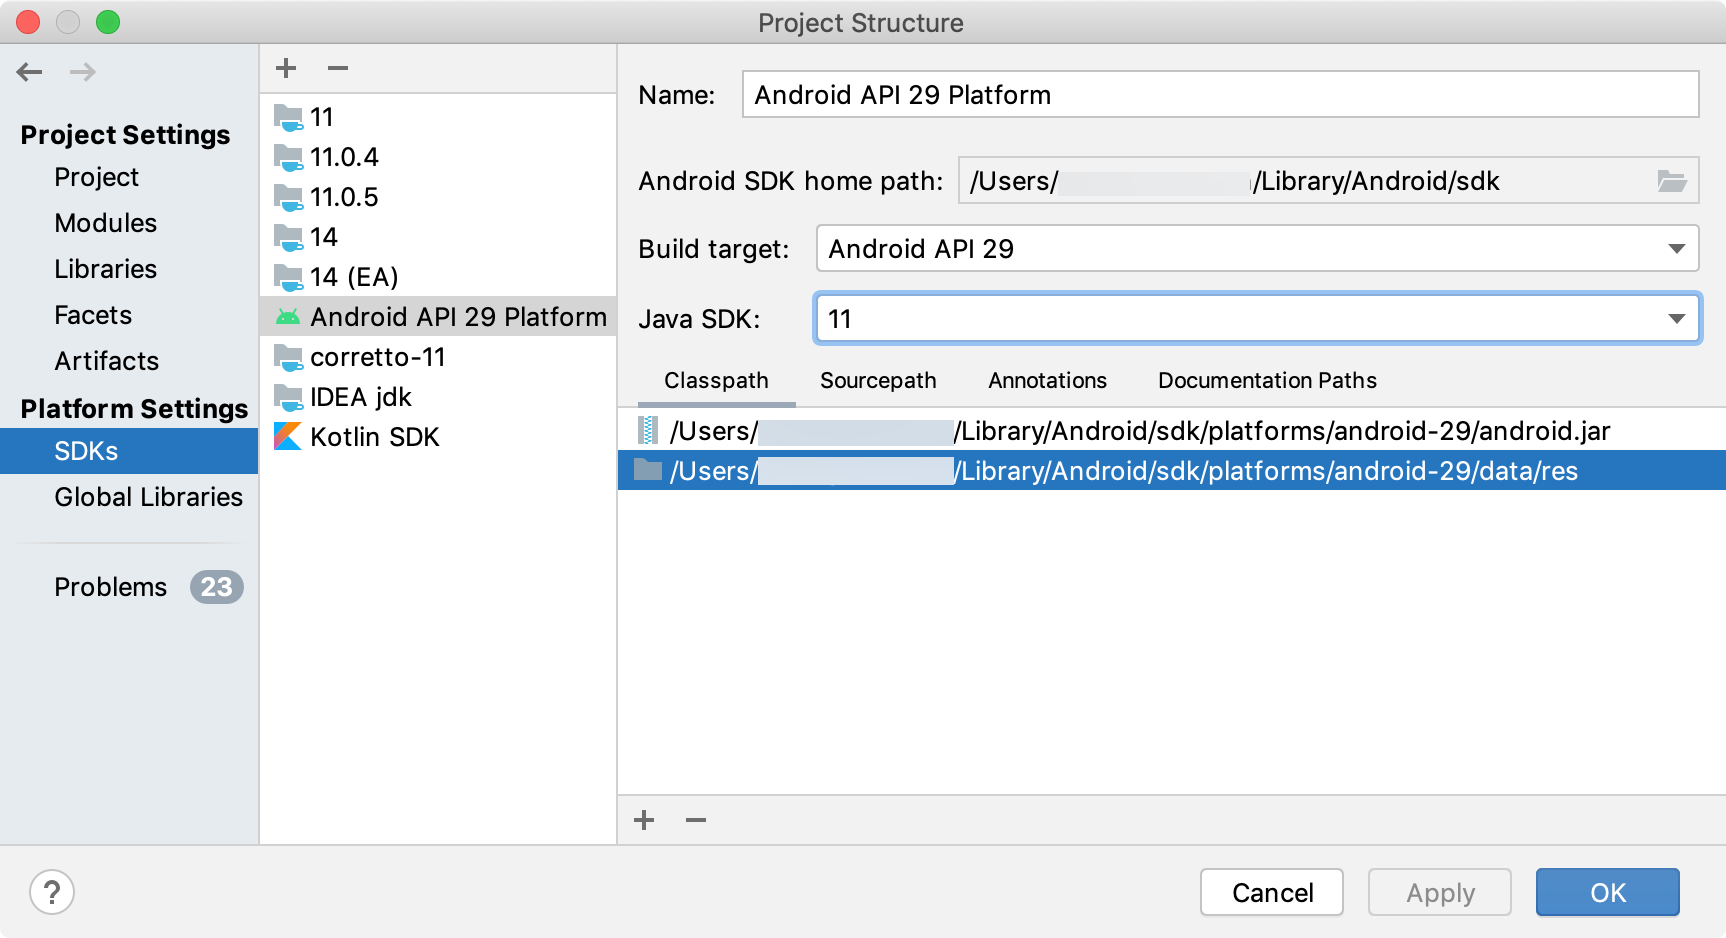Browse for Android SDK home path folder
This screenshot has width=1726, height=938.
click(1672, 181)
